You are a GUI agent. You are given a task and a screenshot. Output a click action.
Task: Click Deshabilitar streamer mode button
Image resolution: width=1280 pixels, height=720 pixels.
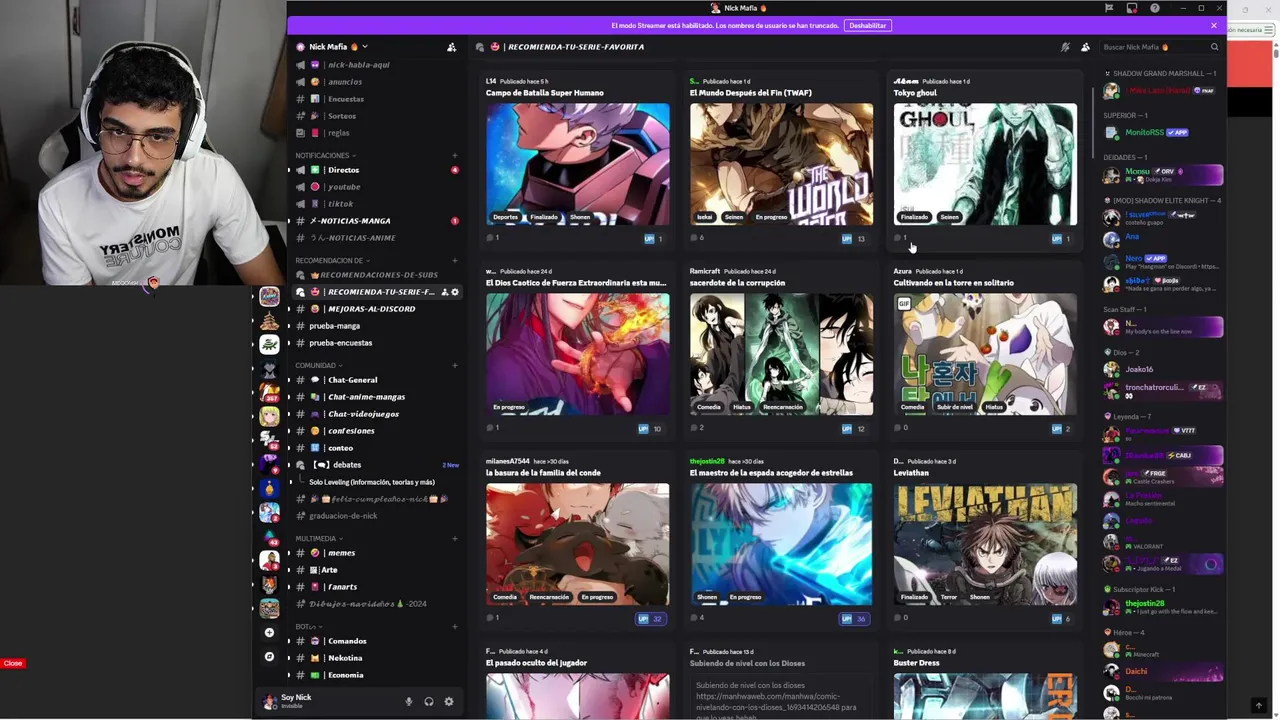[x=867, y=25]
